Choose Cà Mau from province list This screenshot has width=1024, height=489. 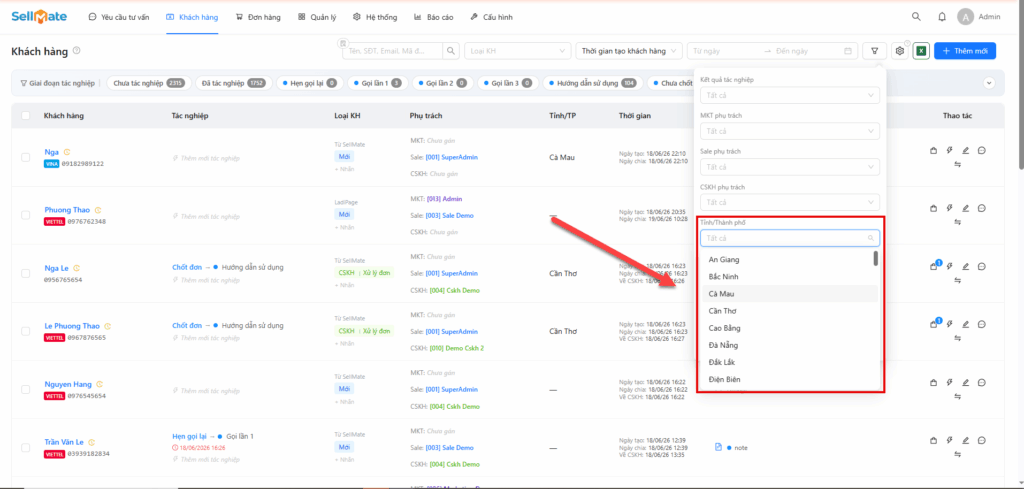pyautogui.click(x=790, y=294)
